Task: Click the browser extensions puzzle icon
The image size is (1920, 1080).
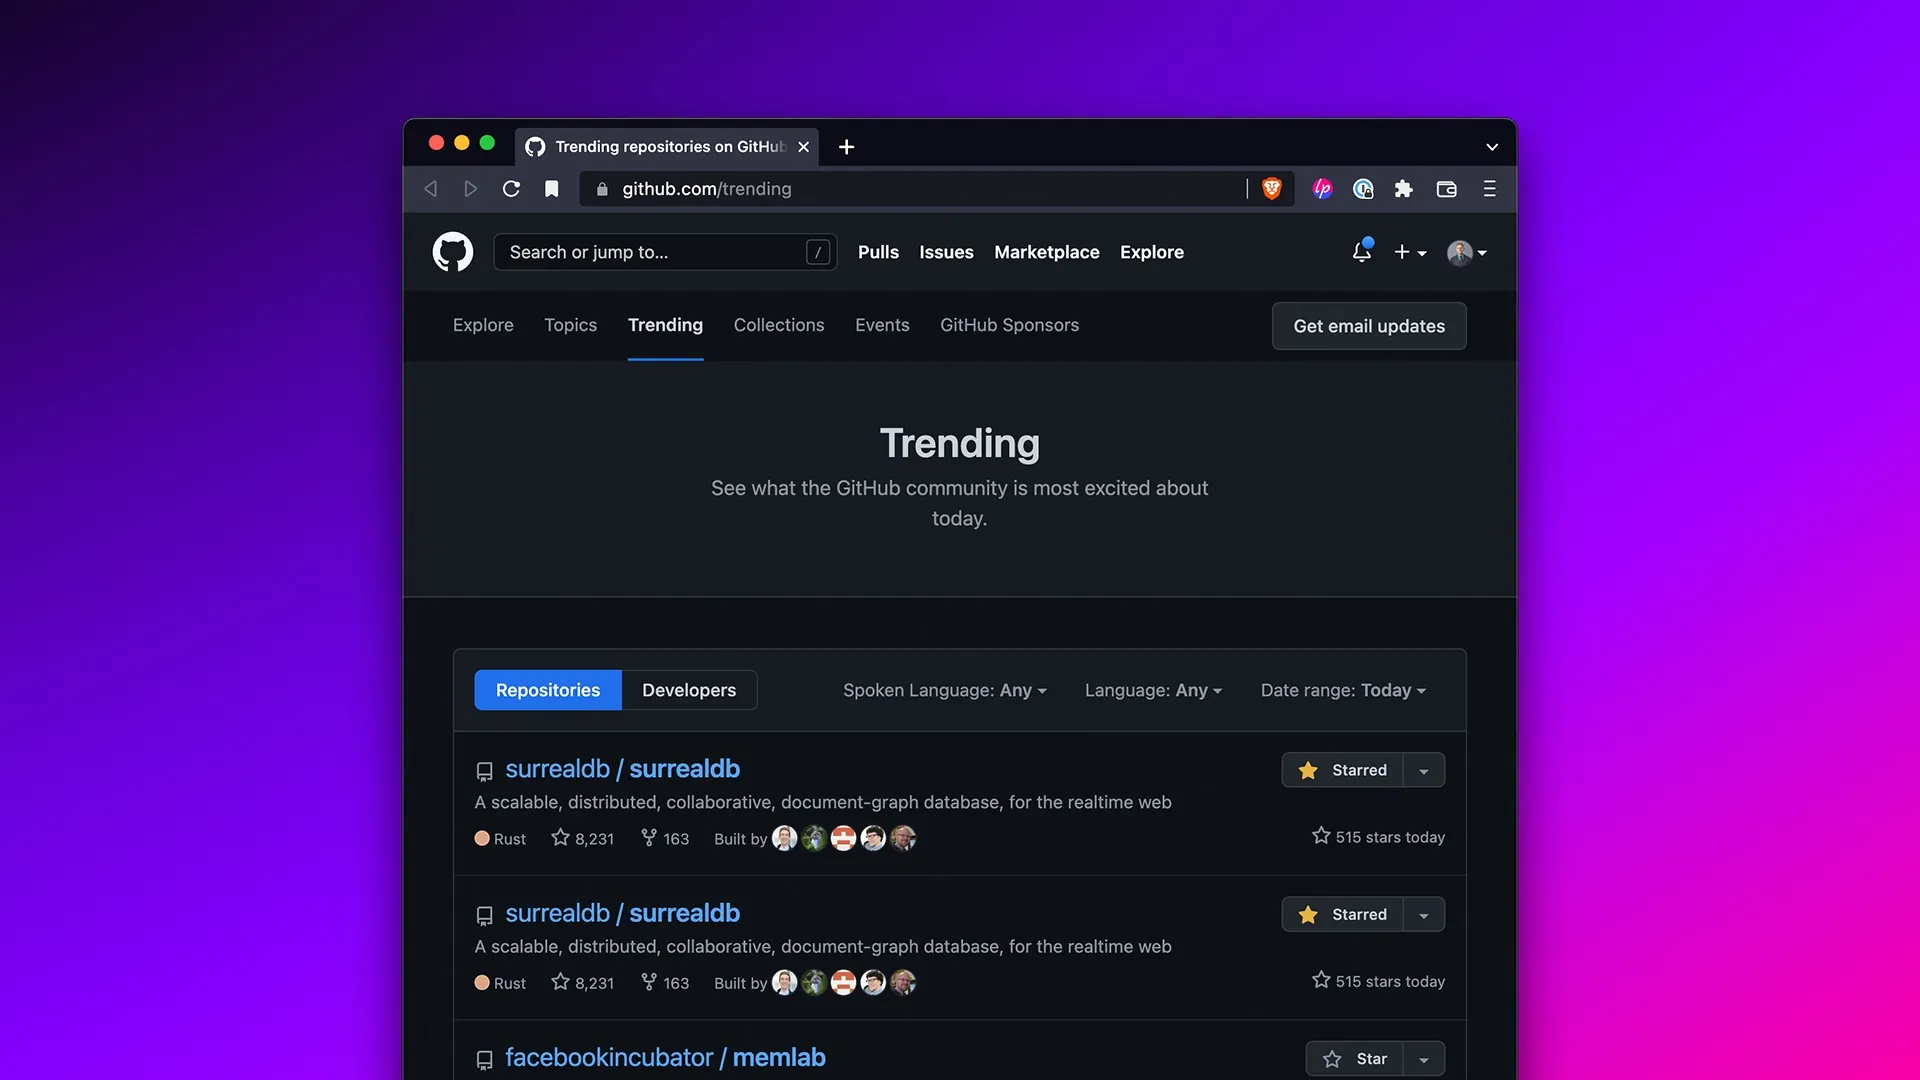Action: point(1403,187)
